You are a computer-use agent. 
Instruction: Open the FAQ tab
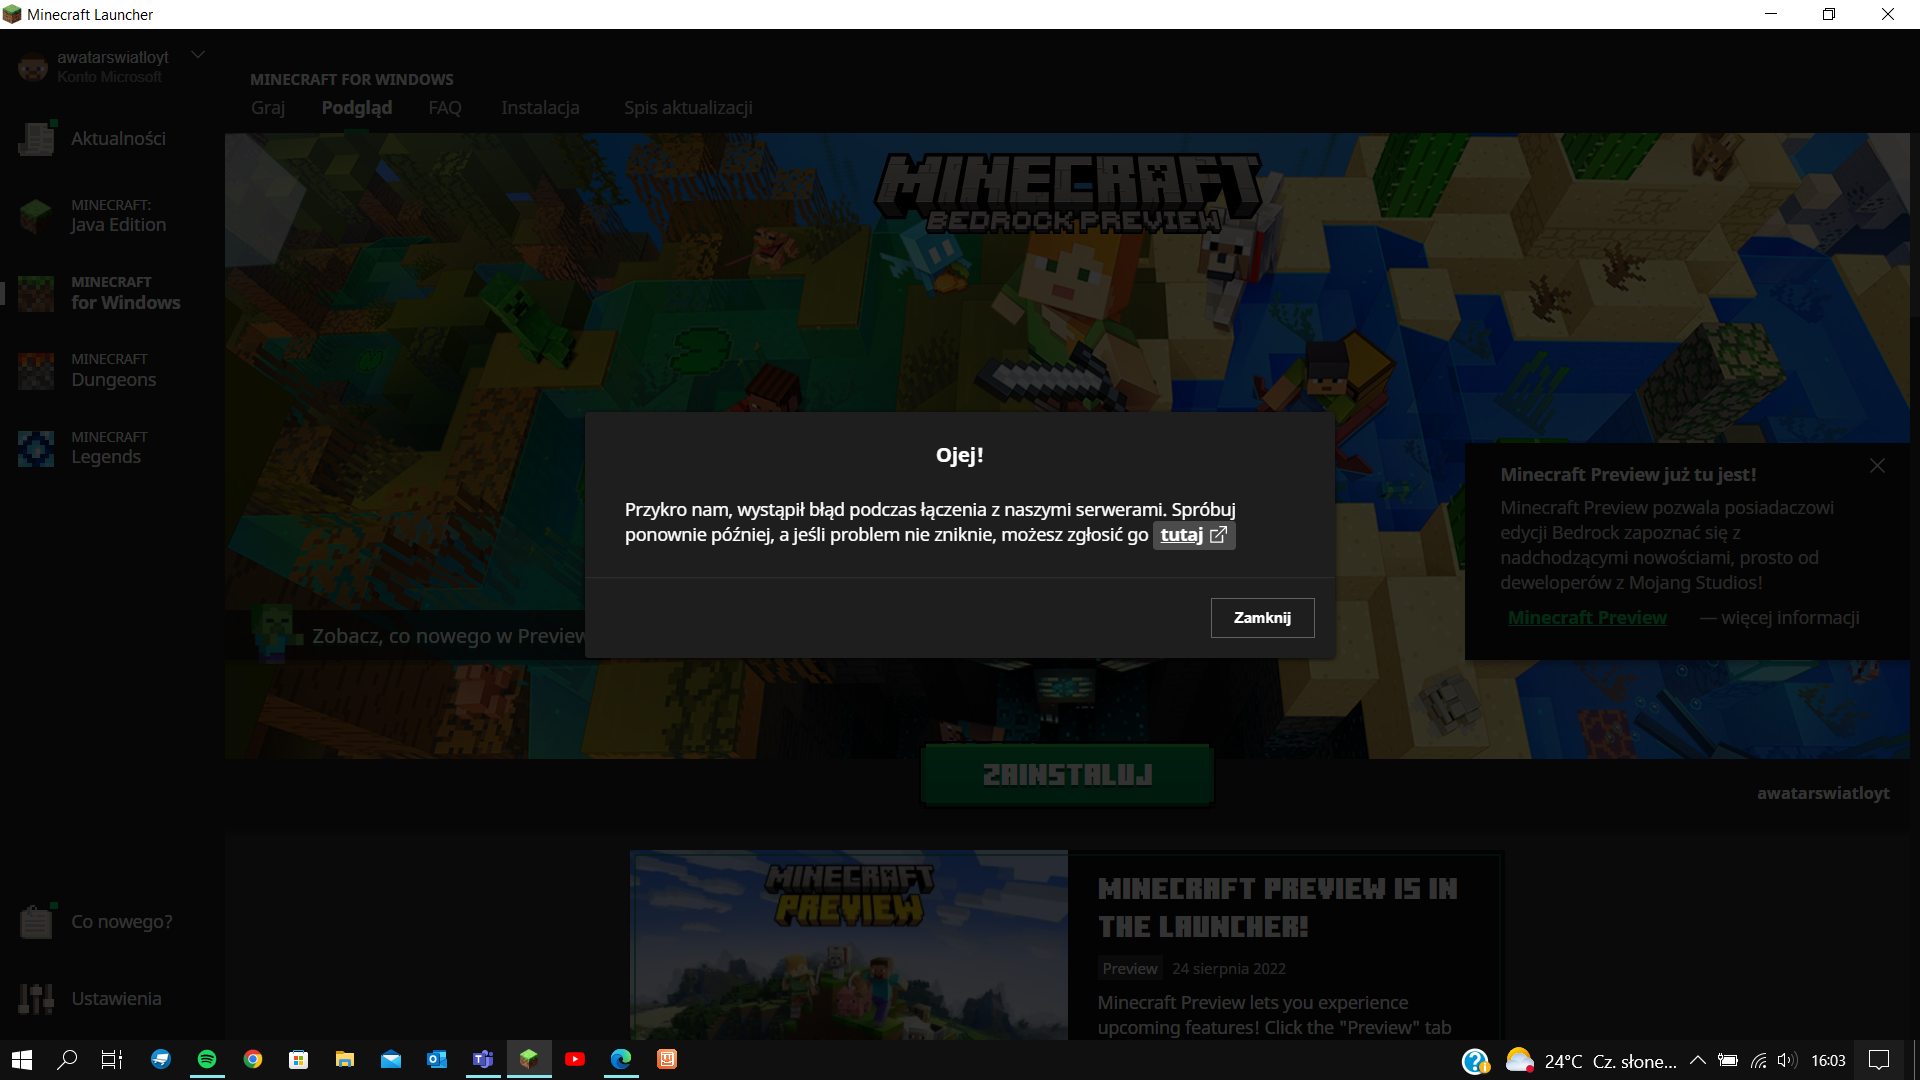pyautogui.click(x=445, y=108)
